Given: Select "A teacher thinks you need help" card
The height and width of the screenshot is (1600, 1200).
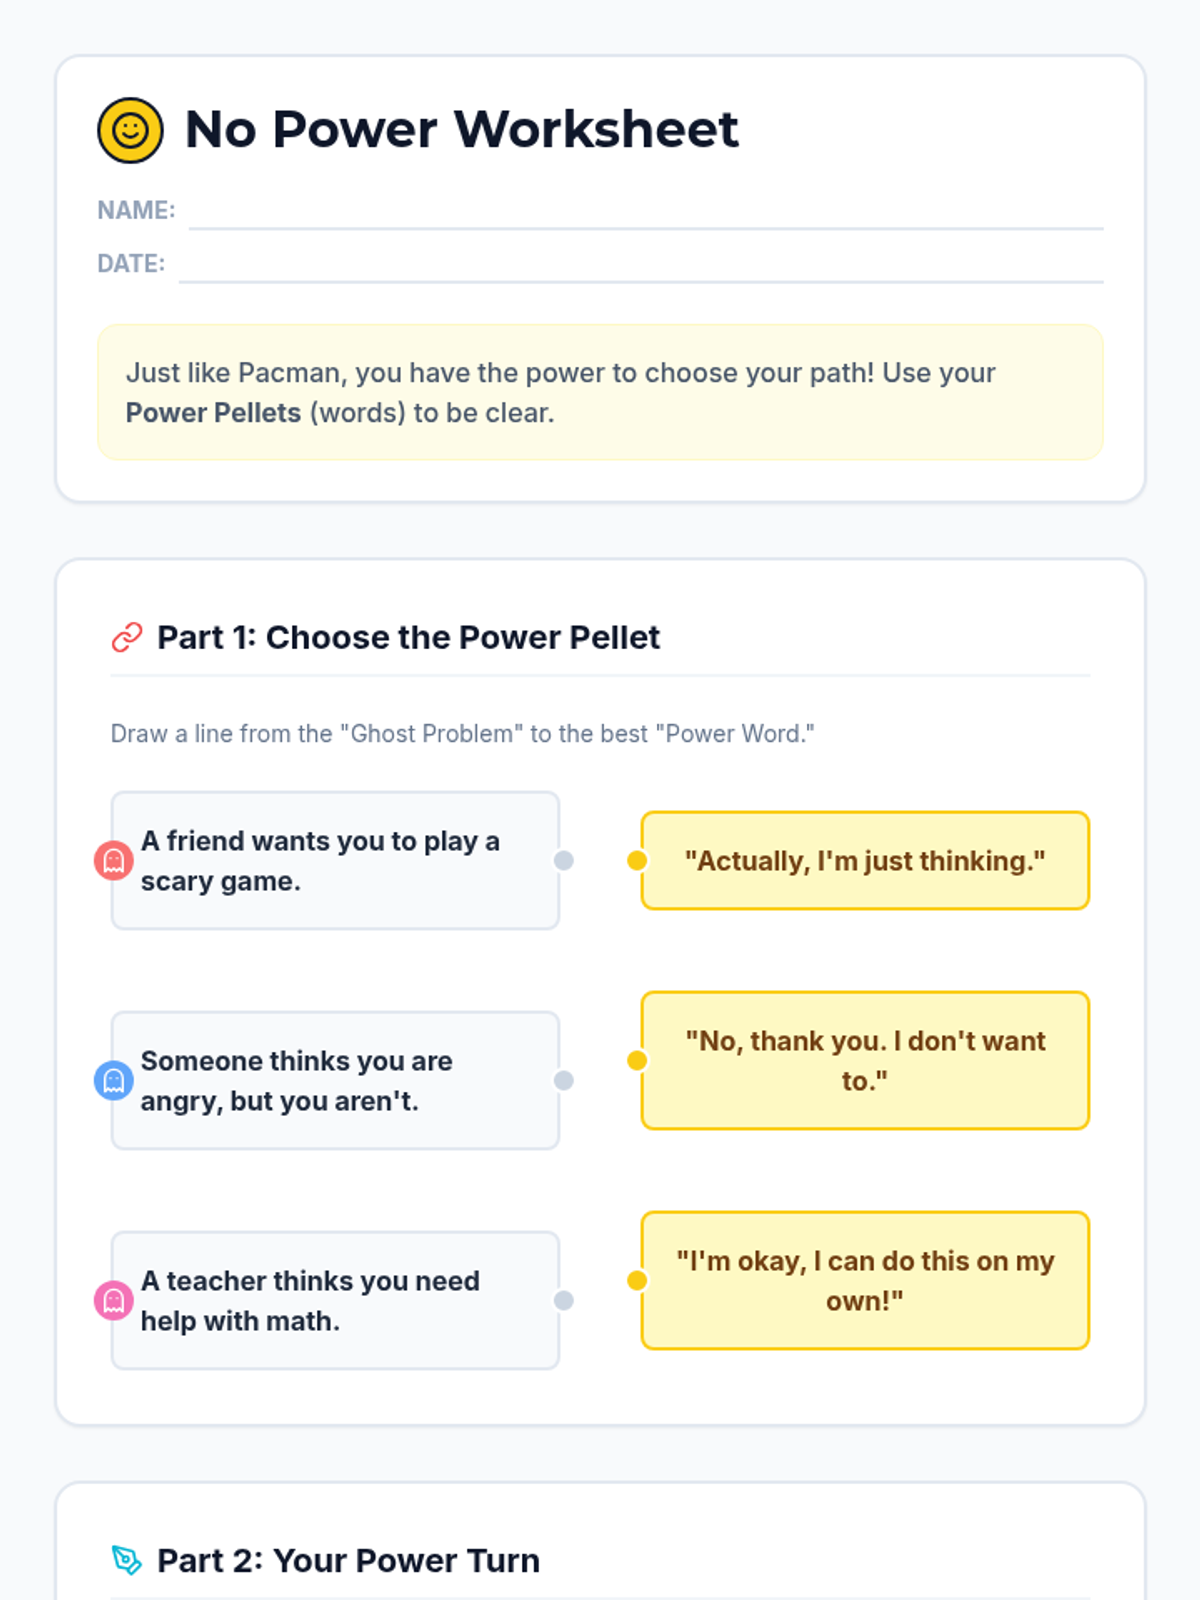Looking at the screenshot, I should [335, 1300].
